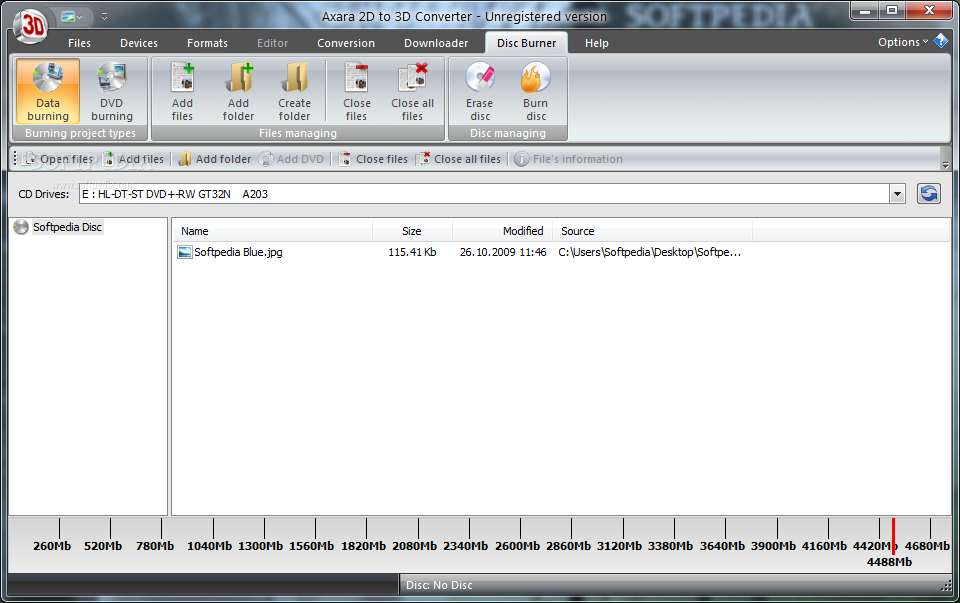Screen dimensions: 960x603
Task: Switch to the Devices tab
Action: (x=139, y=43)
